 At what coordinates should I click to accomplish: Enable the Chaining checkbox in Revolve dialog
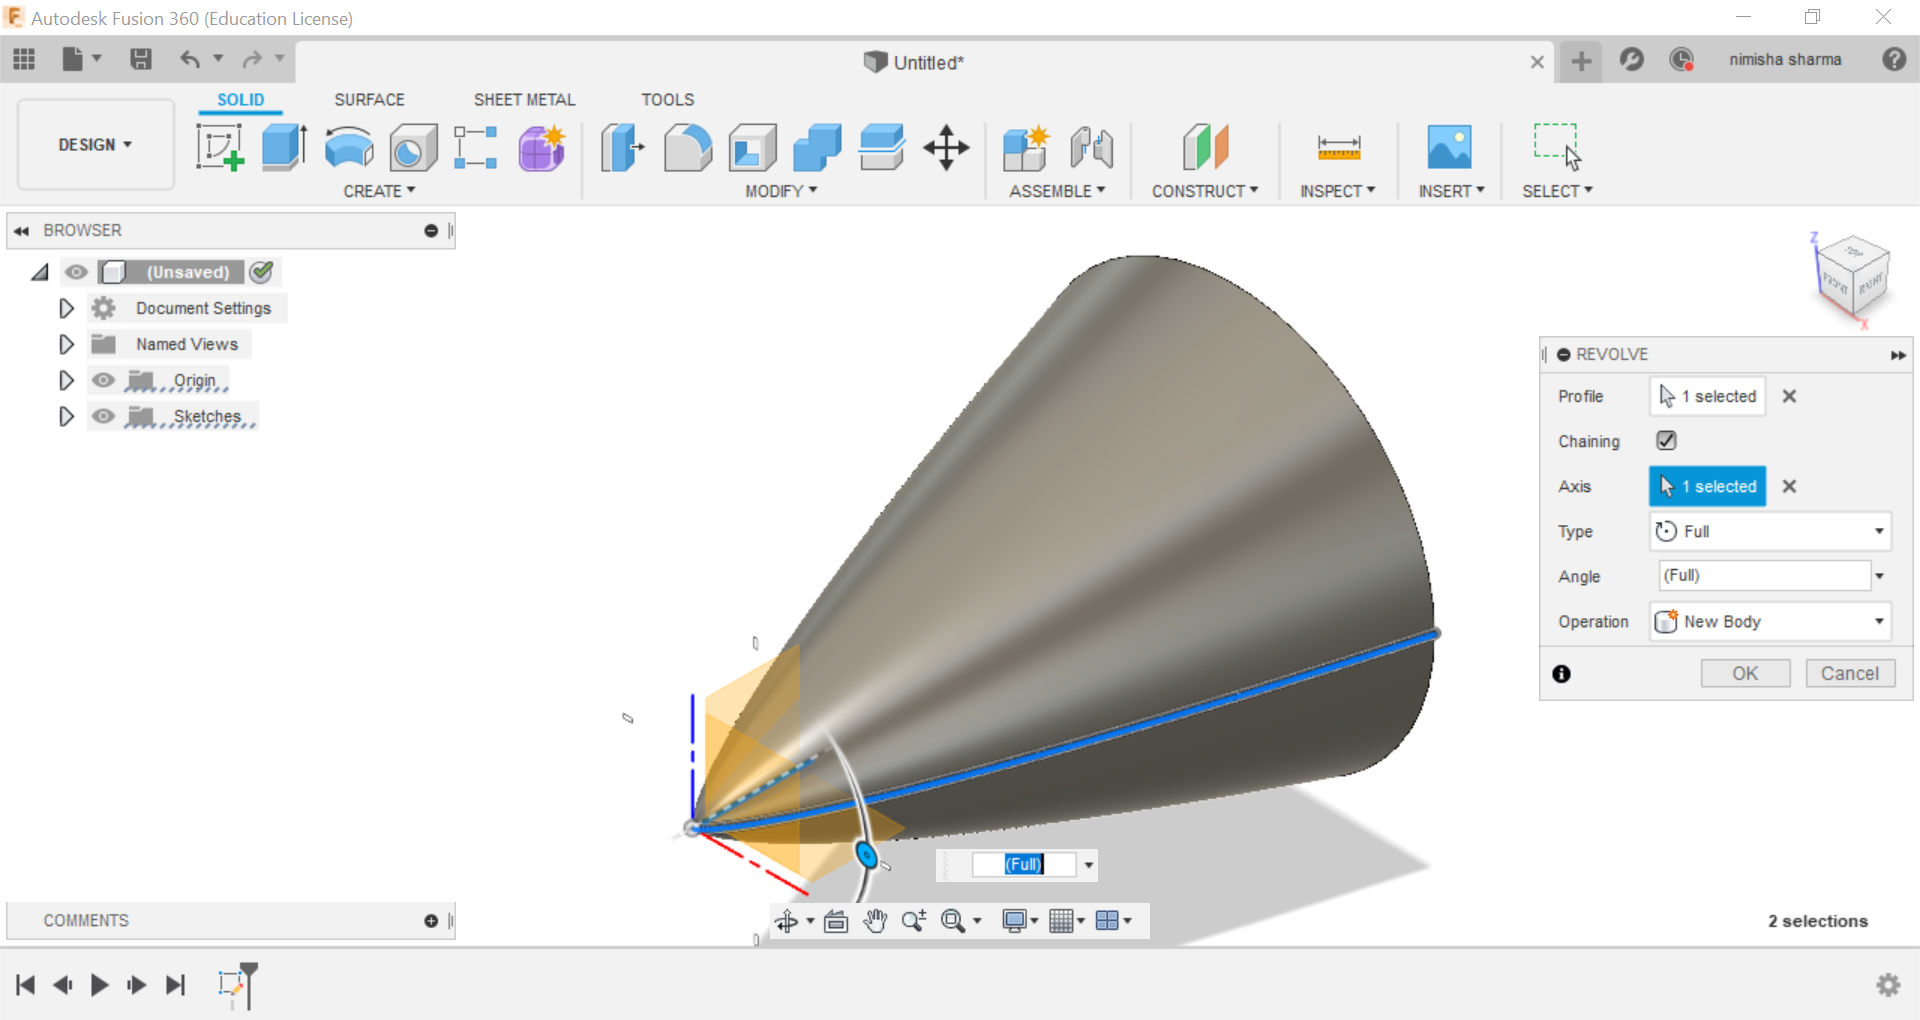(1666, 440)
